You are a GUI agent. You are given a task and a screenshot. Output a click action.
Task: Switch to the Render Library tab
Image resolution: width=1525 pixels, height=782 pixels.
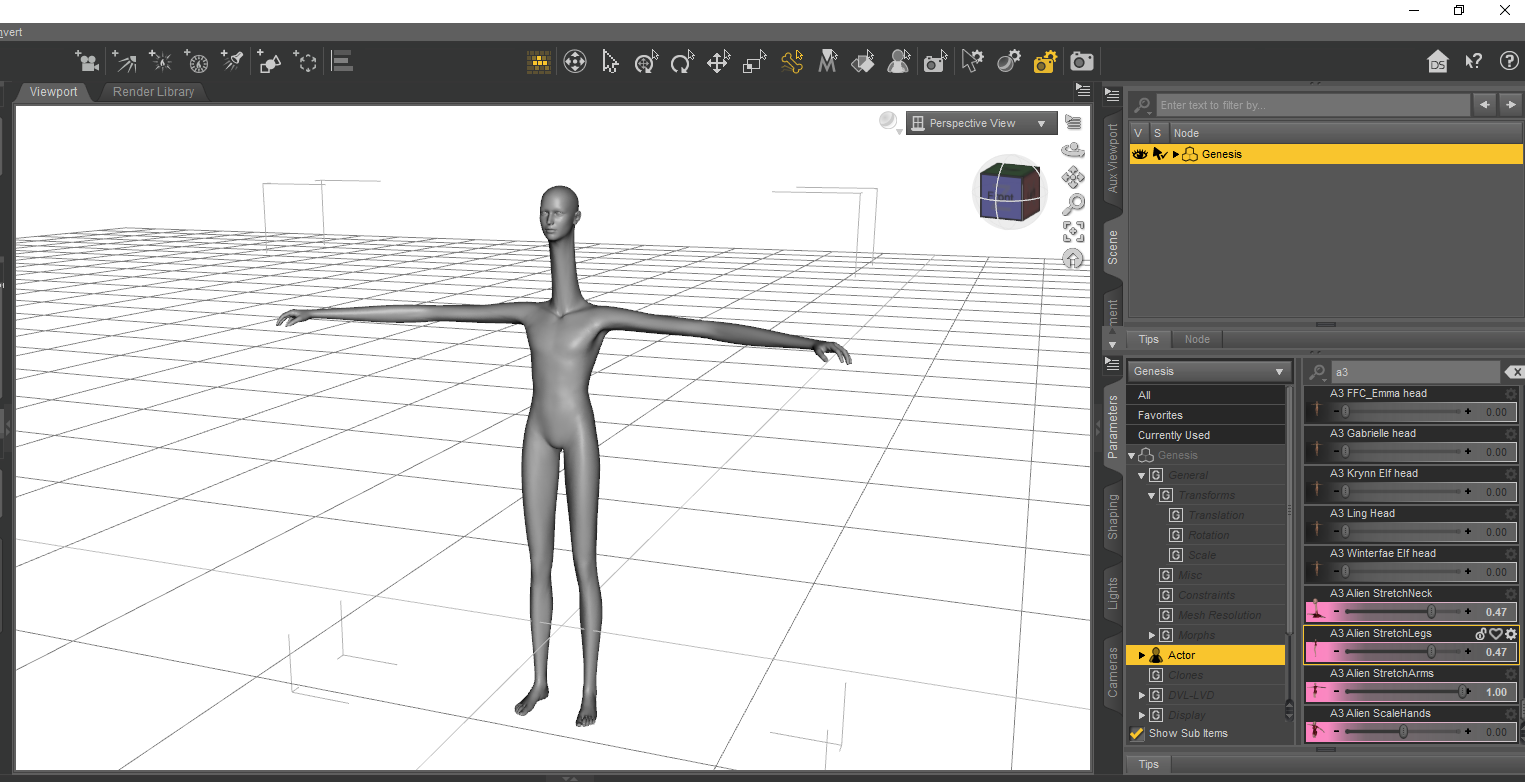coord(153,92)
